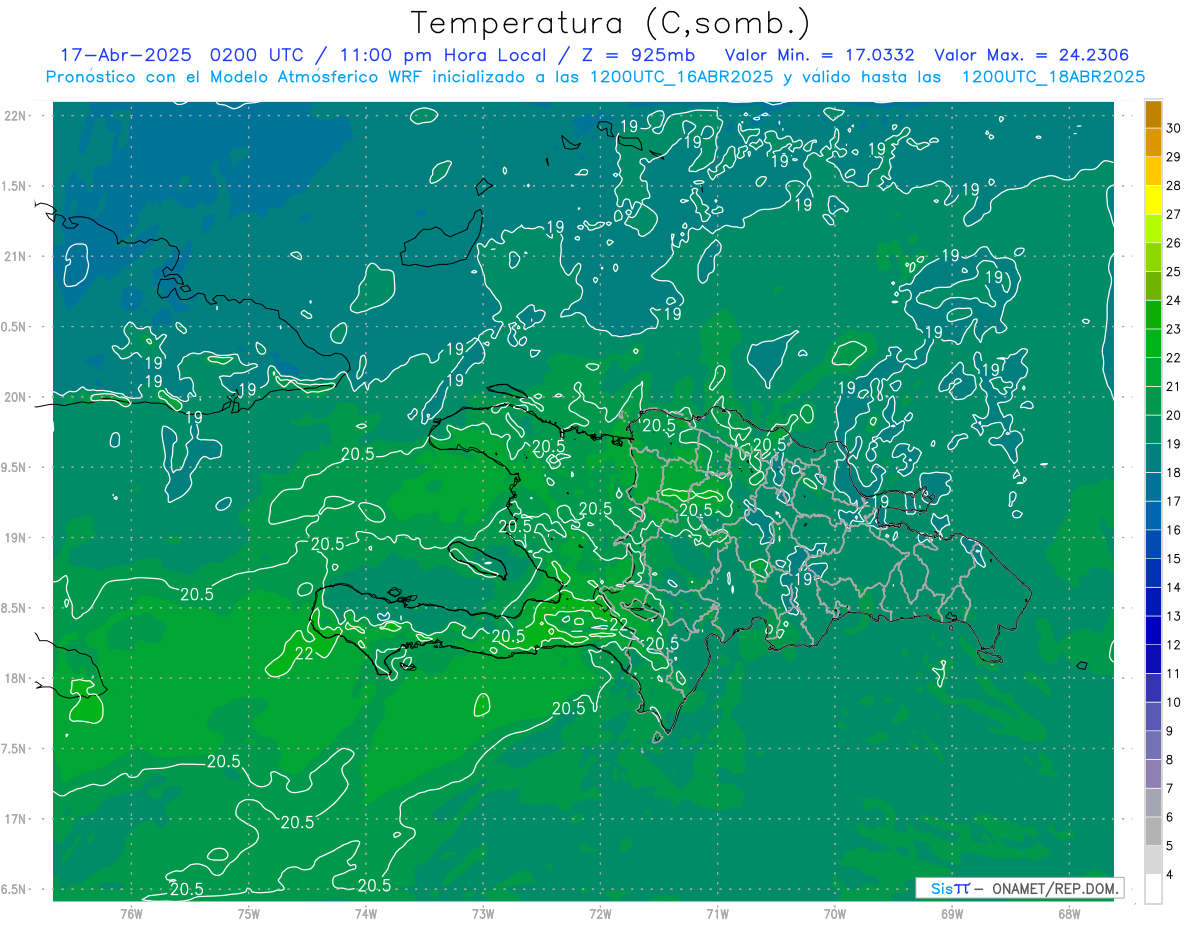The width and height of the screenshot is (1200, 927).
Task: Click the '72W' longitude label
Action: pos(600,912)
